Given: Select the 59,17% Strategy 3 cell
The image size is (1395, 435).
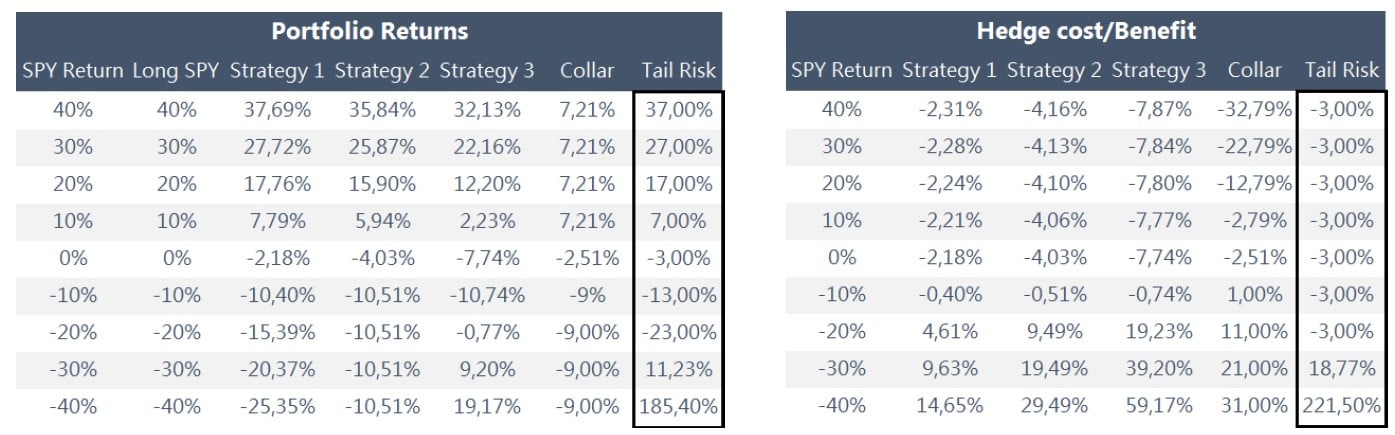Looking at the screenshot, I should pos(1159,407).
